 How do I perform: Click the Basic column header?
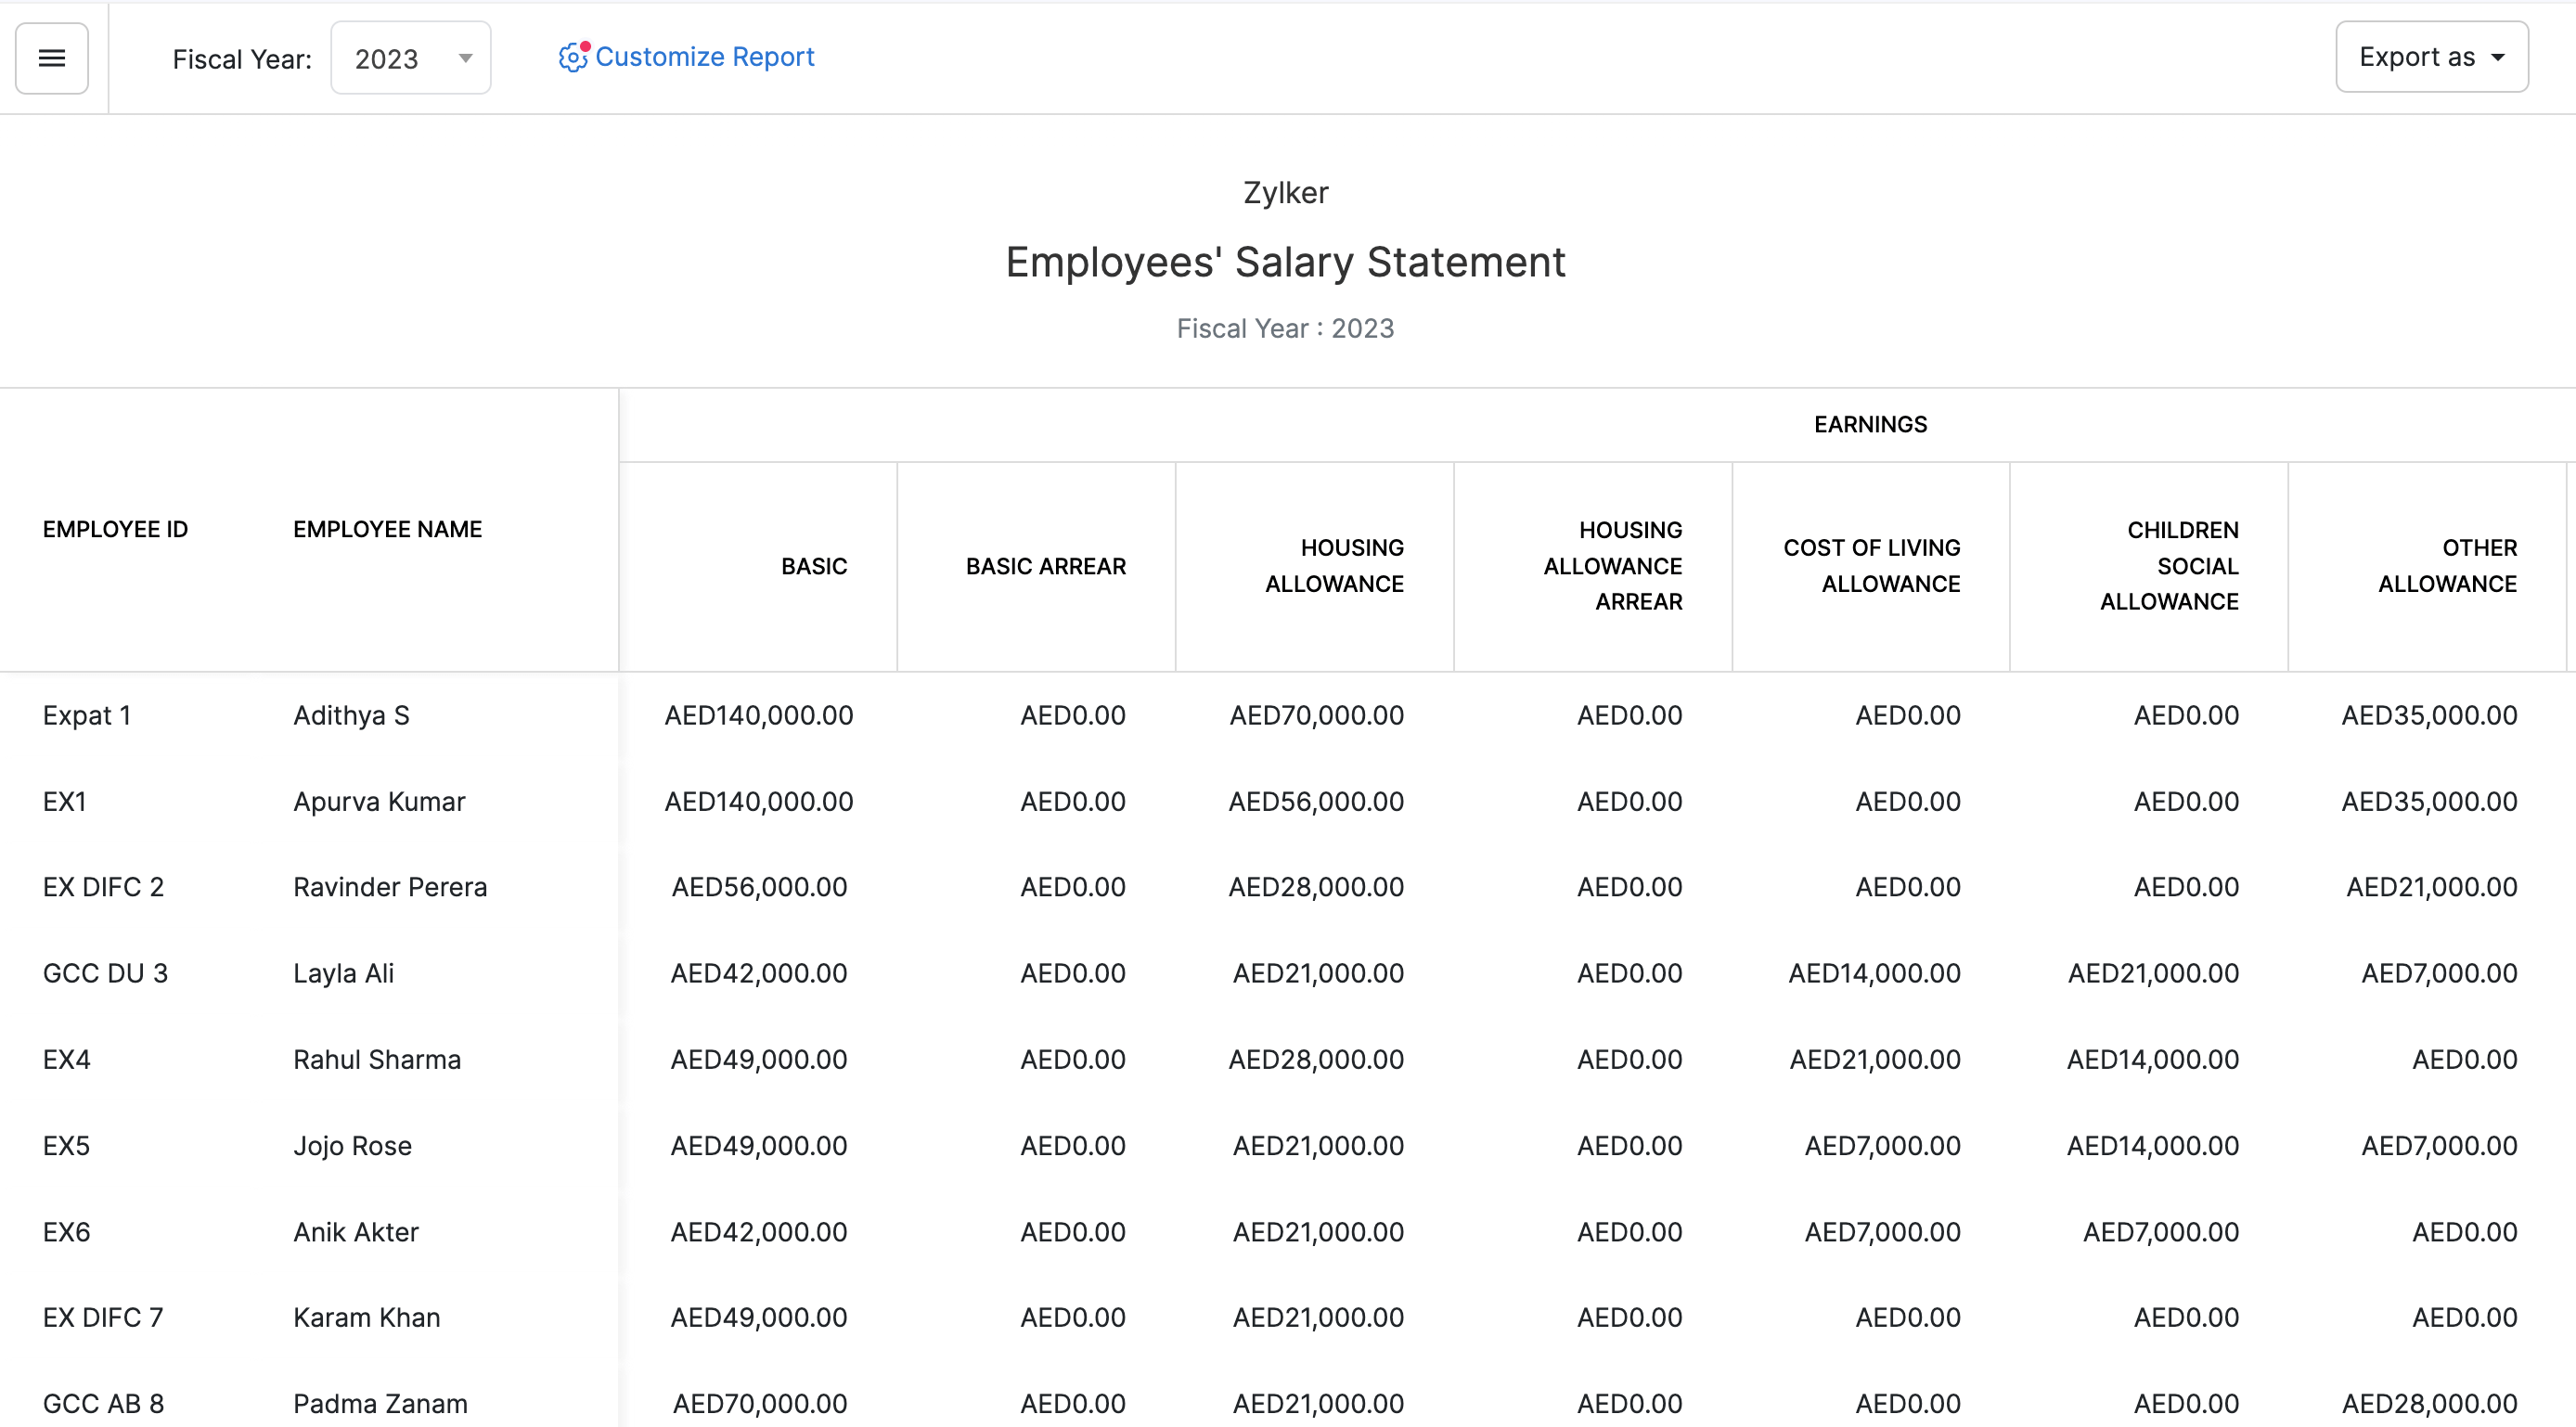pos(813,566)
